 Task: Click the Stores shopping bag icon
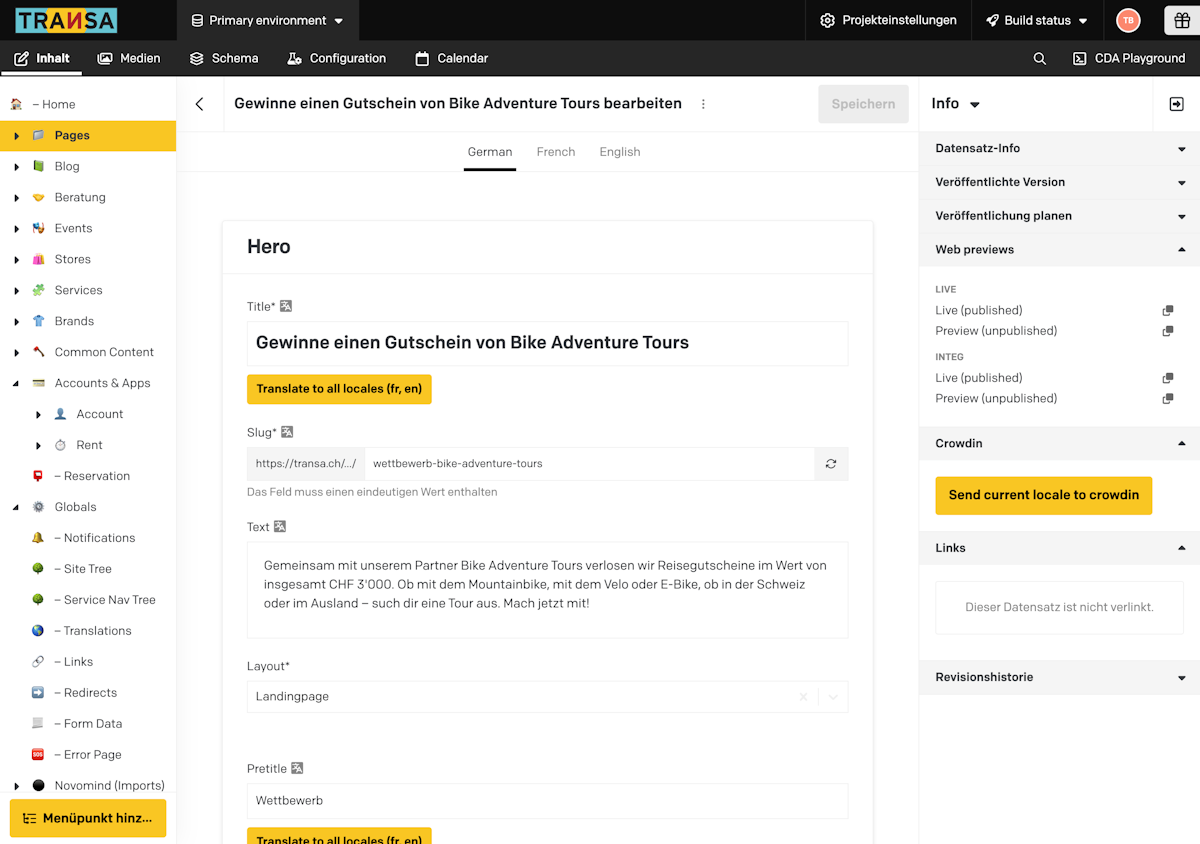tap(38, 259)
